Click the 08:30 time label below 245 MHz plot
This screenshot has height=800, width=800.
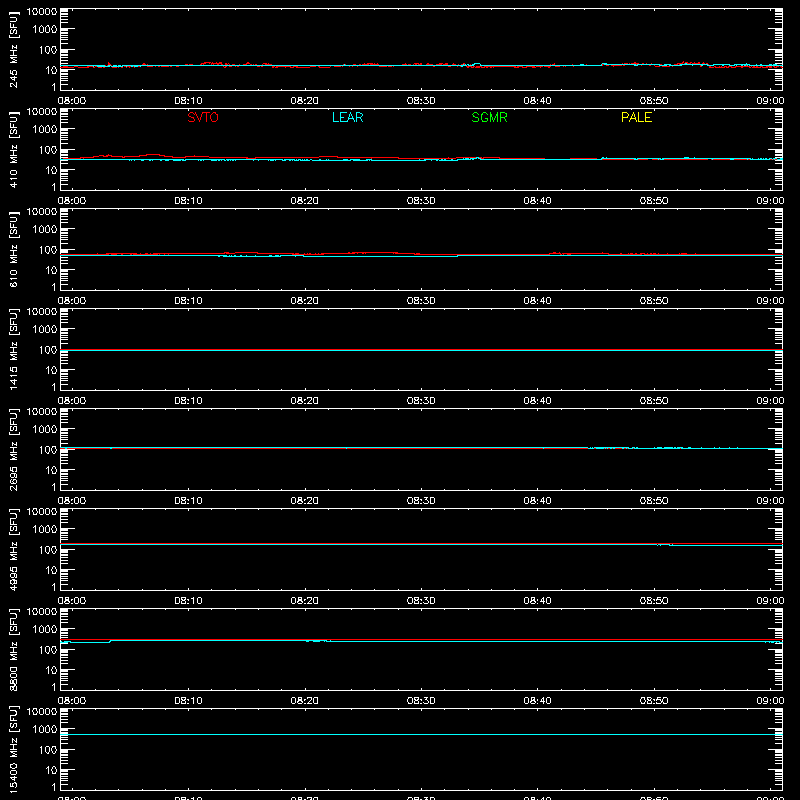pos(421,101)
